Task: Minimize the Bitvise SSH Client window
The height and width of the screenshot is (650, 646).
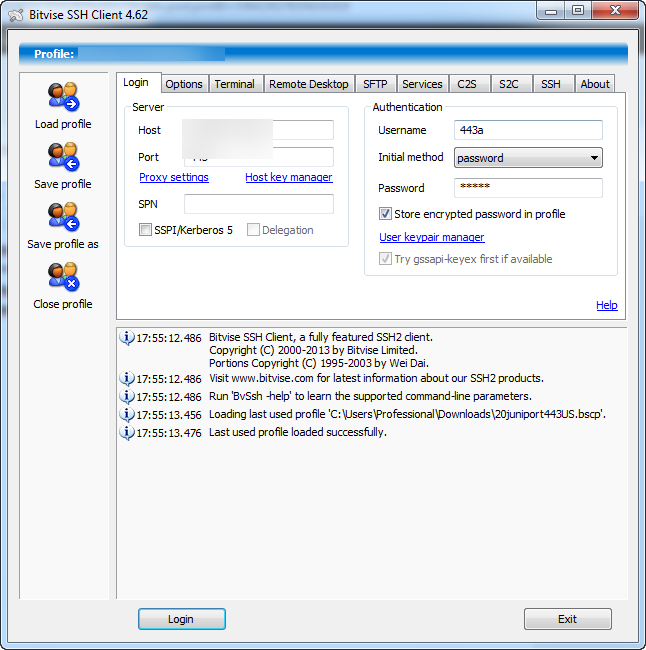Action: (x=551, y=10)
